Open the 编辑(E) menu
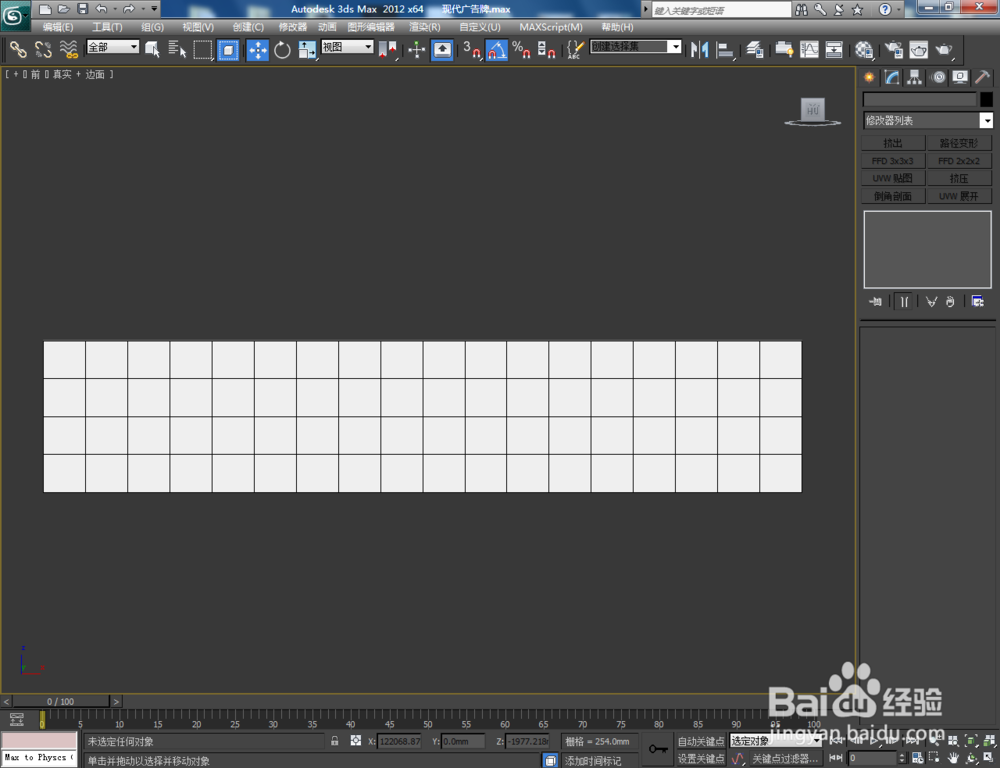This screenshot has height=768, width=1000. point(58,27)
